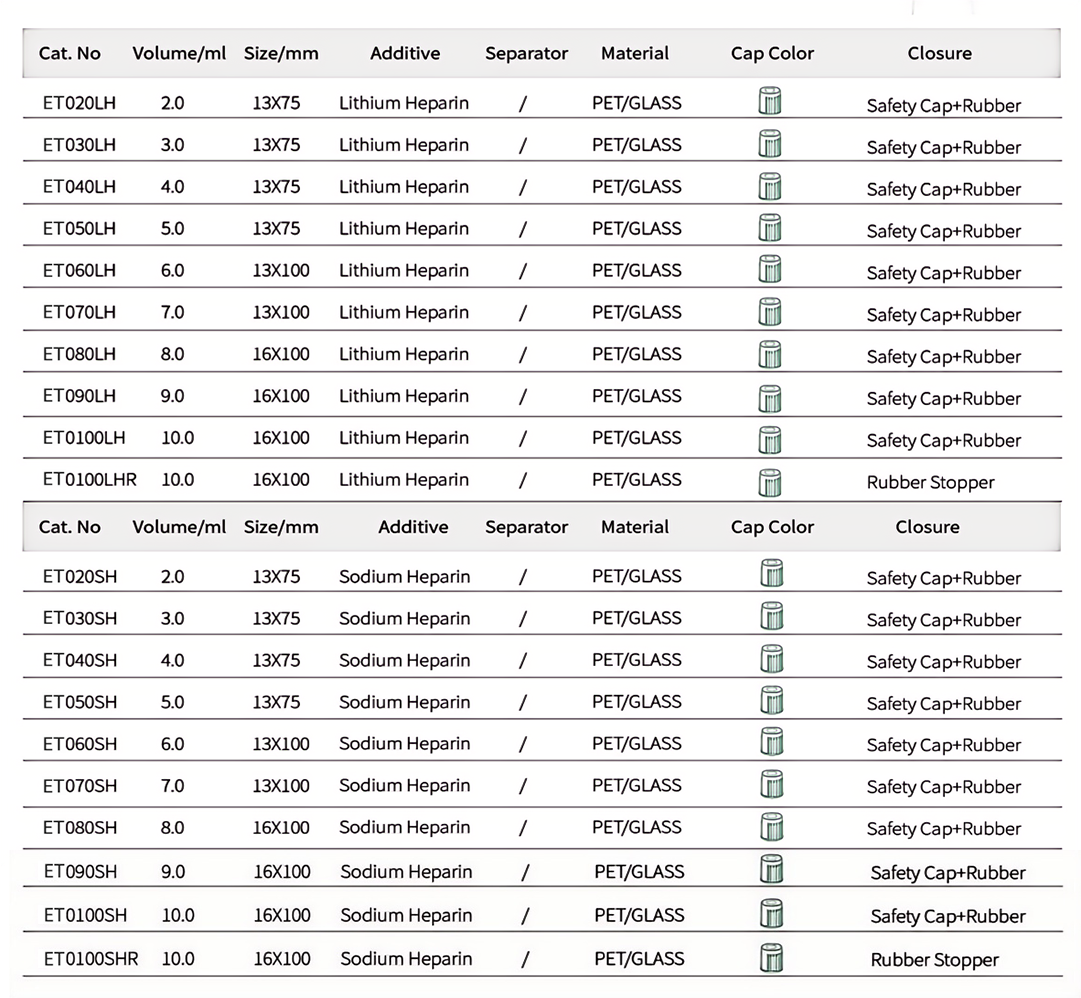Viewport: 1081px width, 998px height.
Task: Click the top table's Cat. No column header
Action: click(70, 54)
